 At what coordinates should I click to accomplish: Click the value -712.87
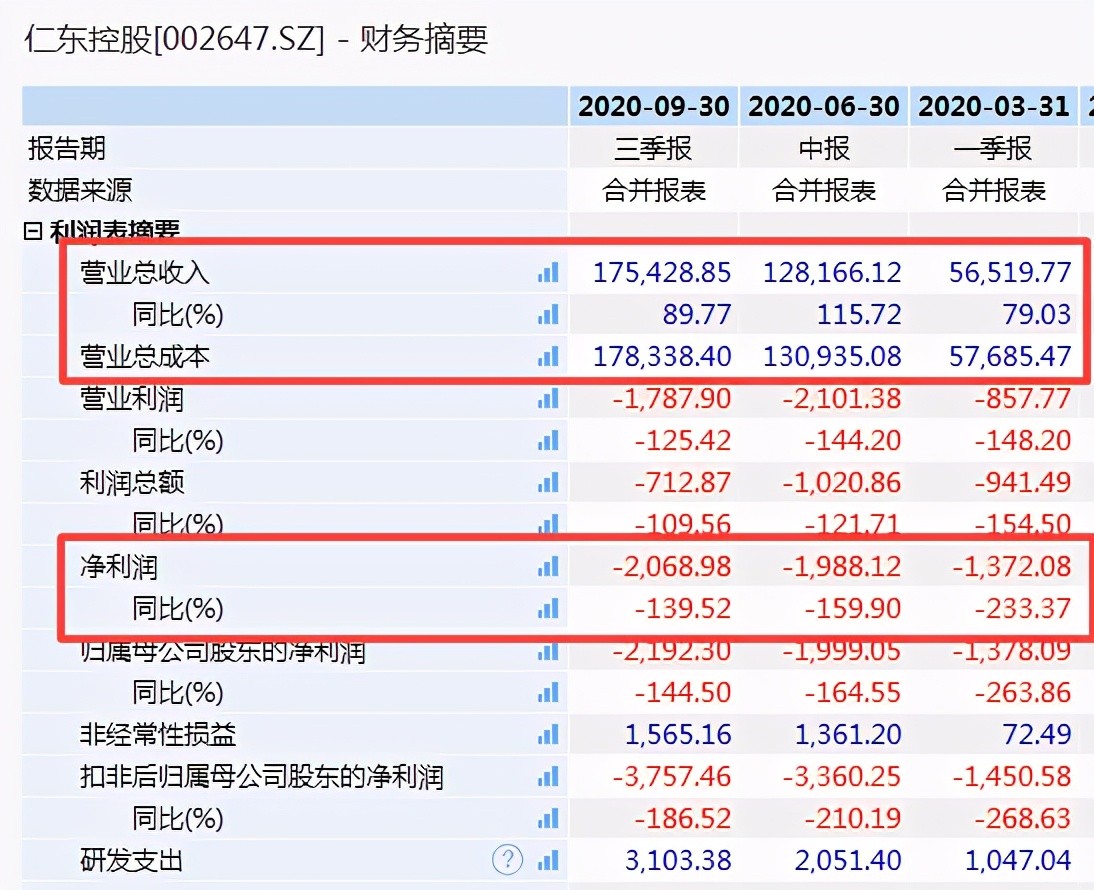point(683,482)
